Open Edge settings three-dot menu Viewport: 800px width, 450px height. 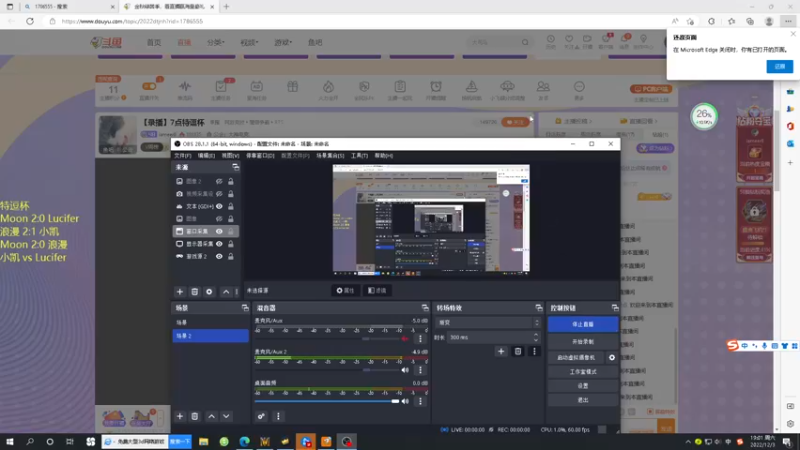pyautogui.click(x=788, y=21)
